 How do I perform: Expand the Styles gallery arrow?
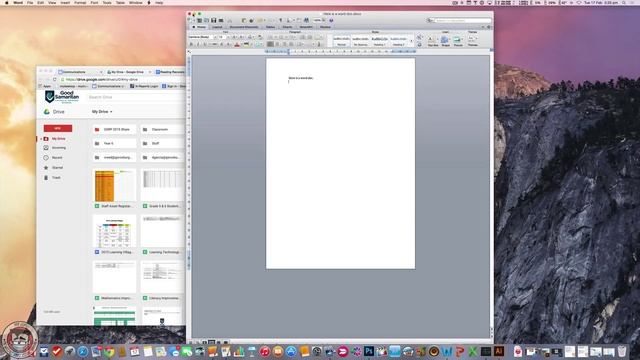coord(411,41)
